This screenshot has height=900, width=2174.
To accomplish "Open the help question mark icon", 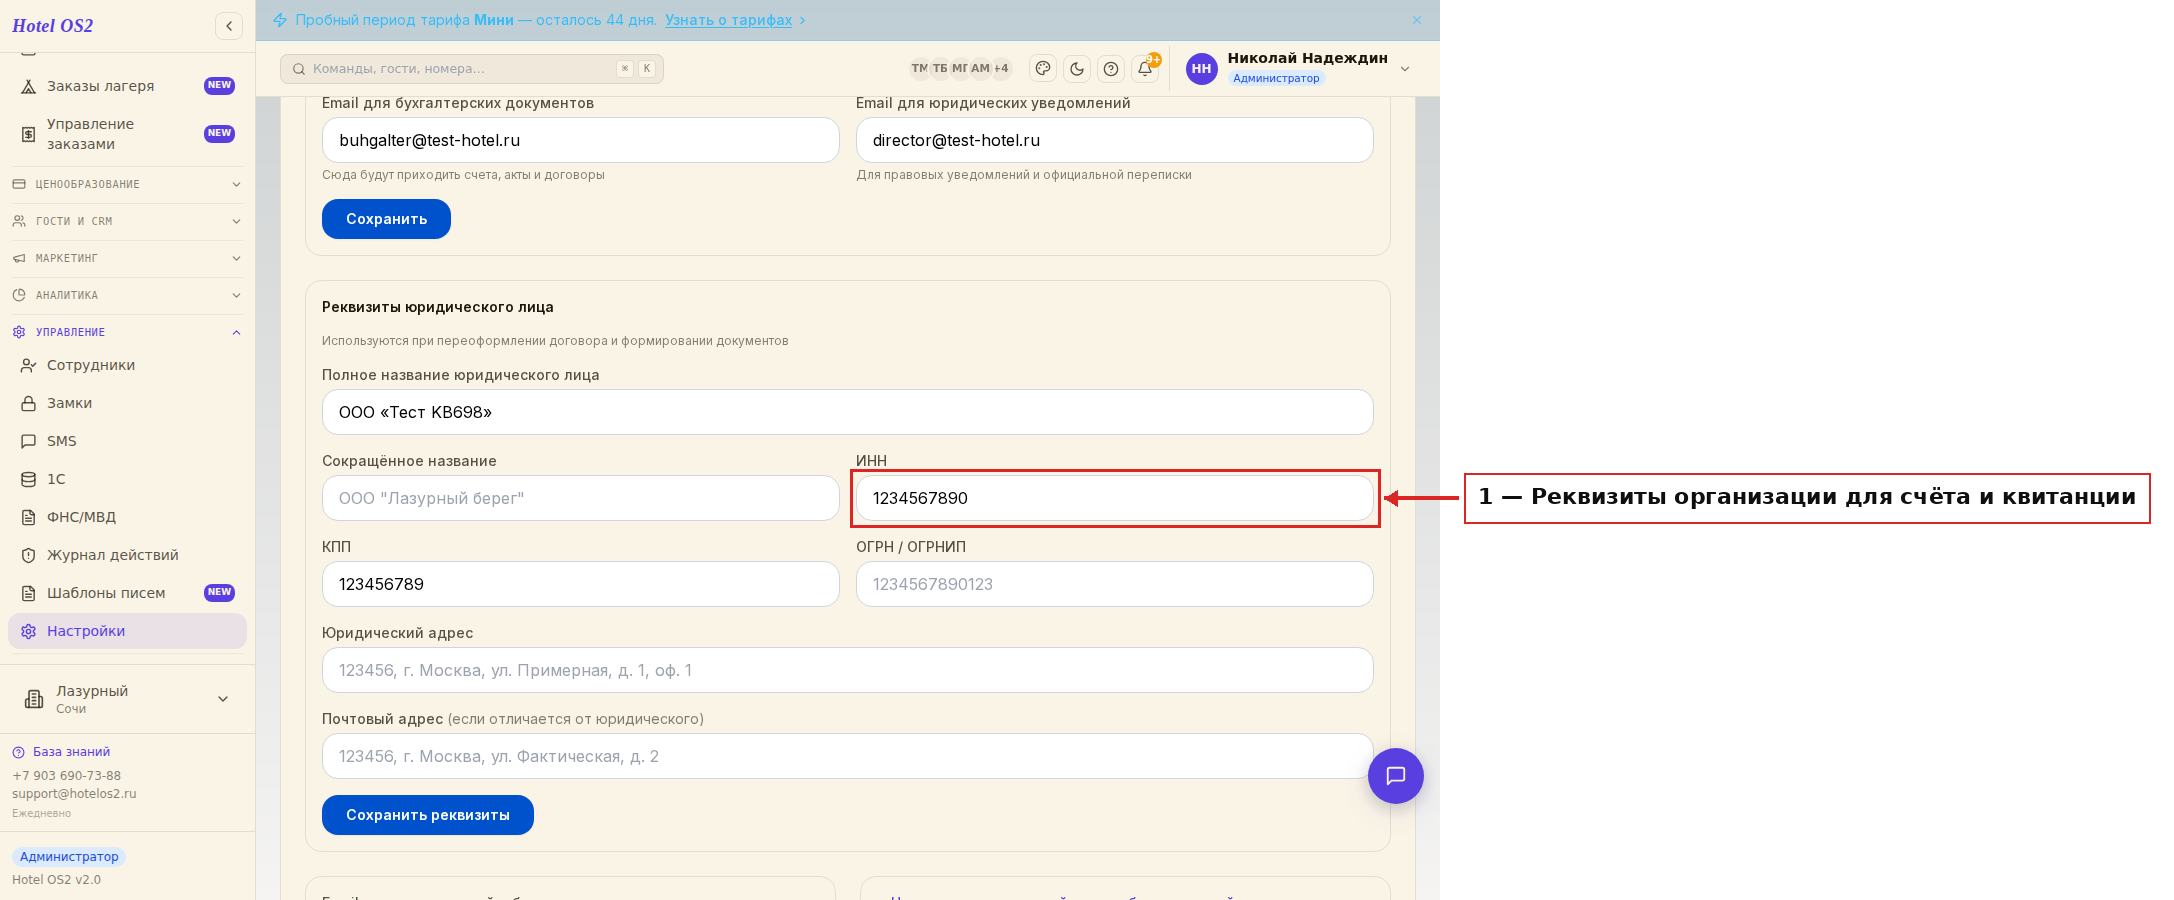I will tap(1111, 69).
